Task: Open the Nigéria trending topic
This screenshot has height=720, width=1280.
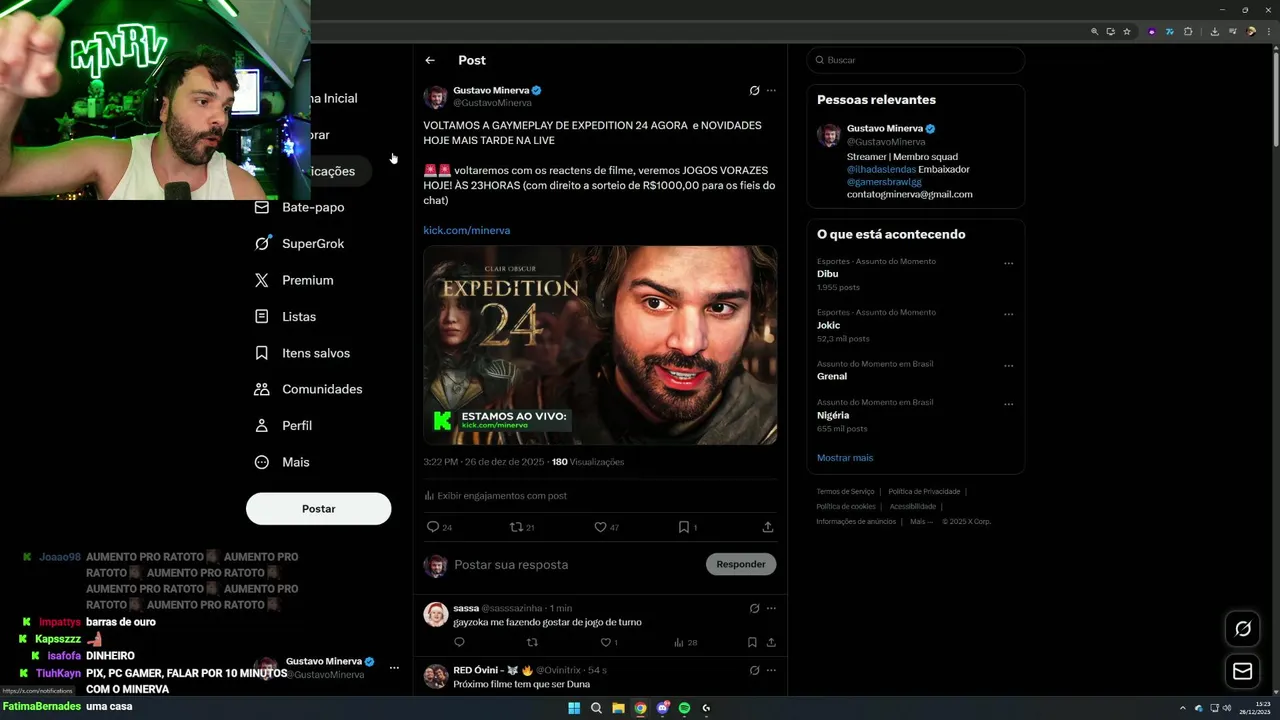Action: click(833, 415)
